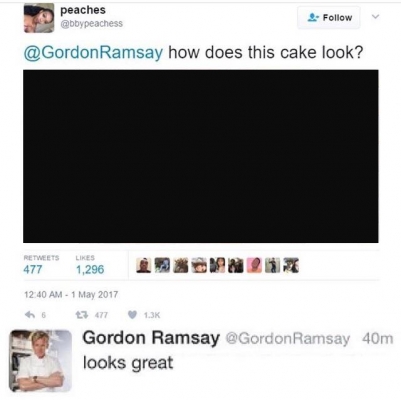Click the Follow button for peaches
Viewport: 401px width, 400px height.
tap(329, 17)
